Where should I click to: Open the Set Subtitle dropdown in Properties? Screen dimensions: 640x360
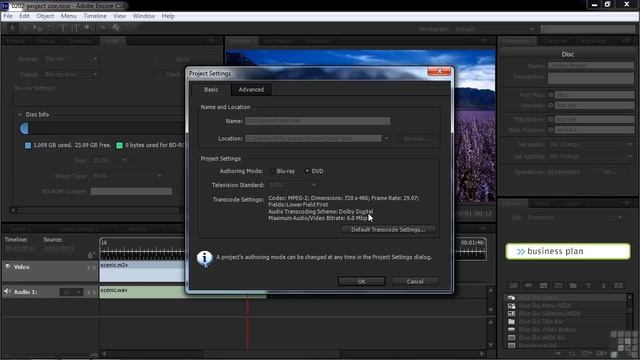(x=590, y=156)
